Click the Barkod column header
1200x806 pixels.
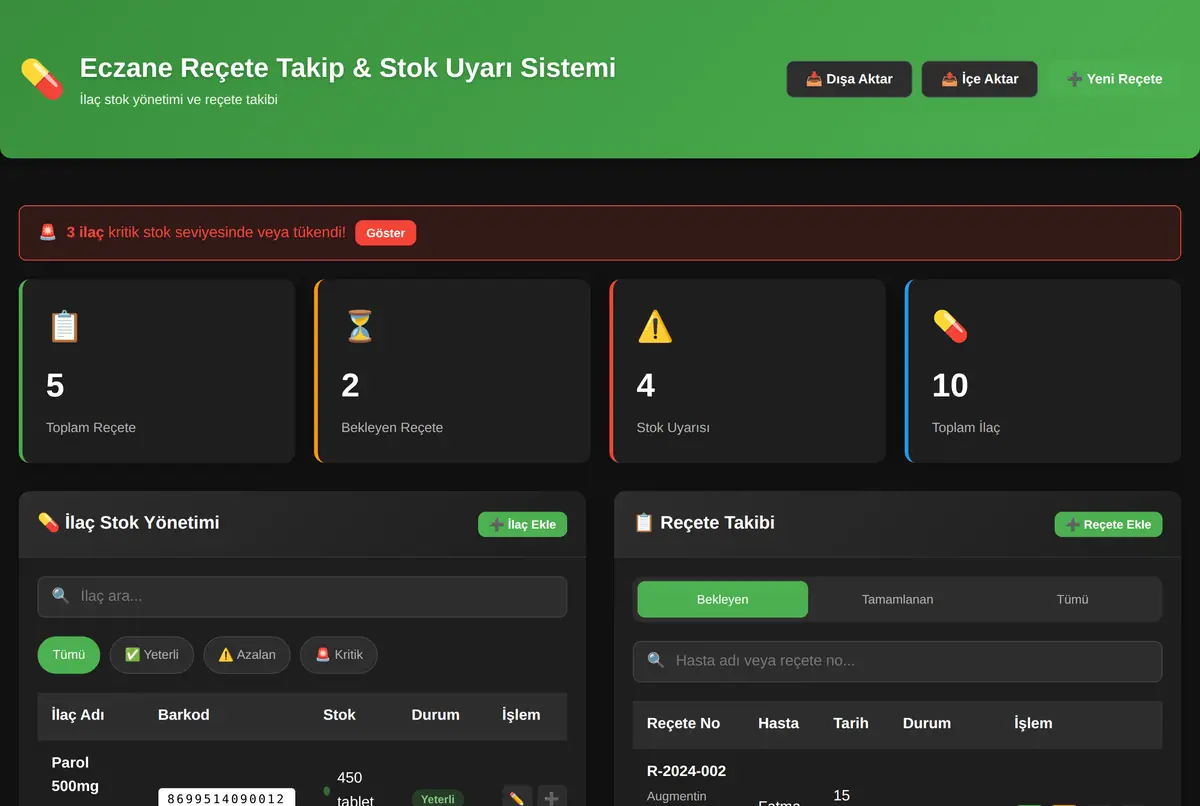[184, 715]
